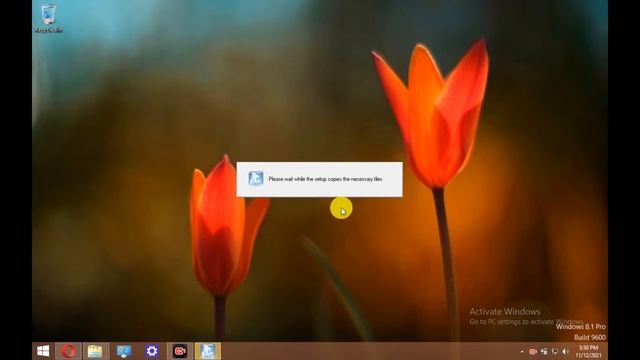Screen dimensions: 640x360
Task: Launch Opera browser from the taskbar
Action: point(68,351)
